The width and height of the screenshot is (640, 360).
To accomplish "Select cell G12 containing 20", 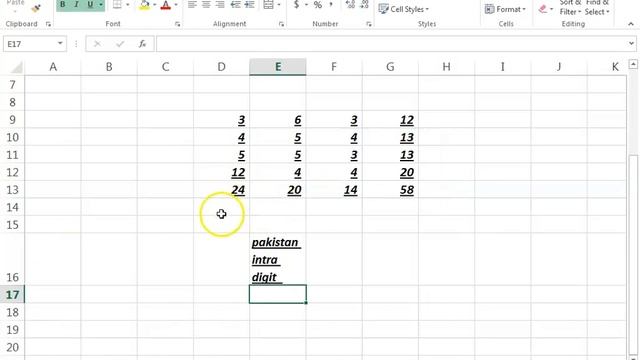I will click(x=390, y=172).
